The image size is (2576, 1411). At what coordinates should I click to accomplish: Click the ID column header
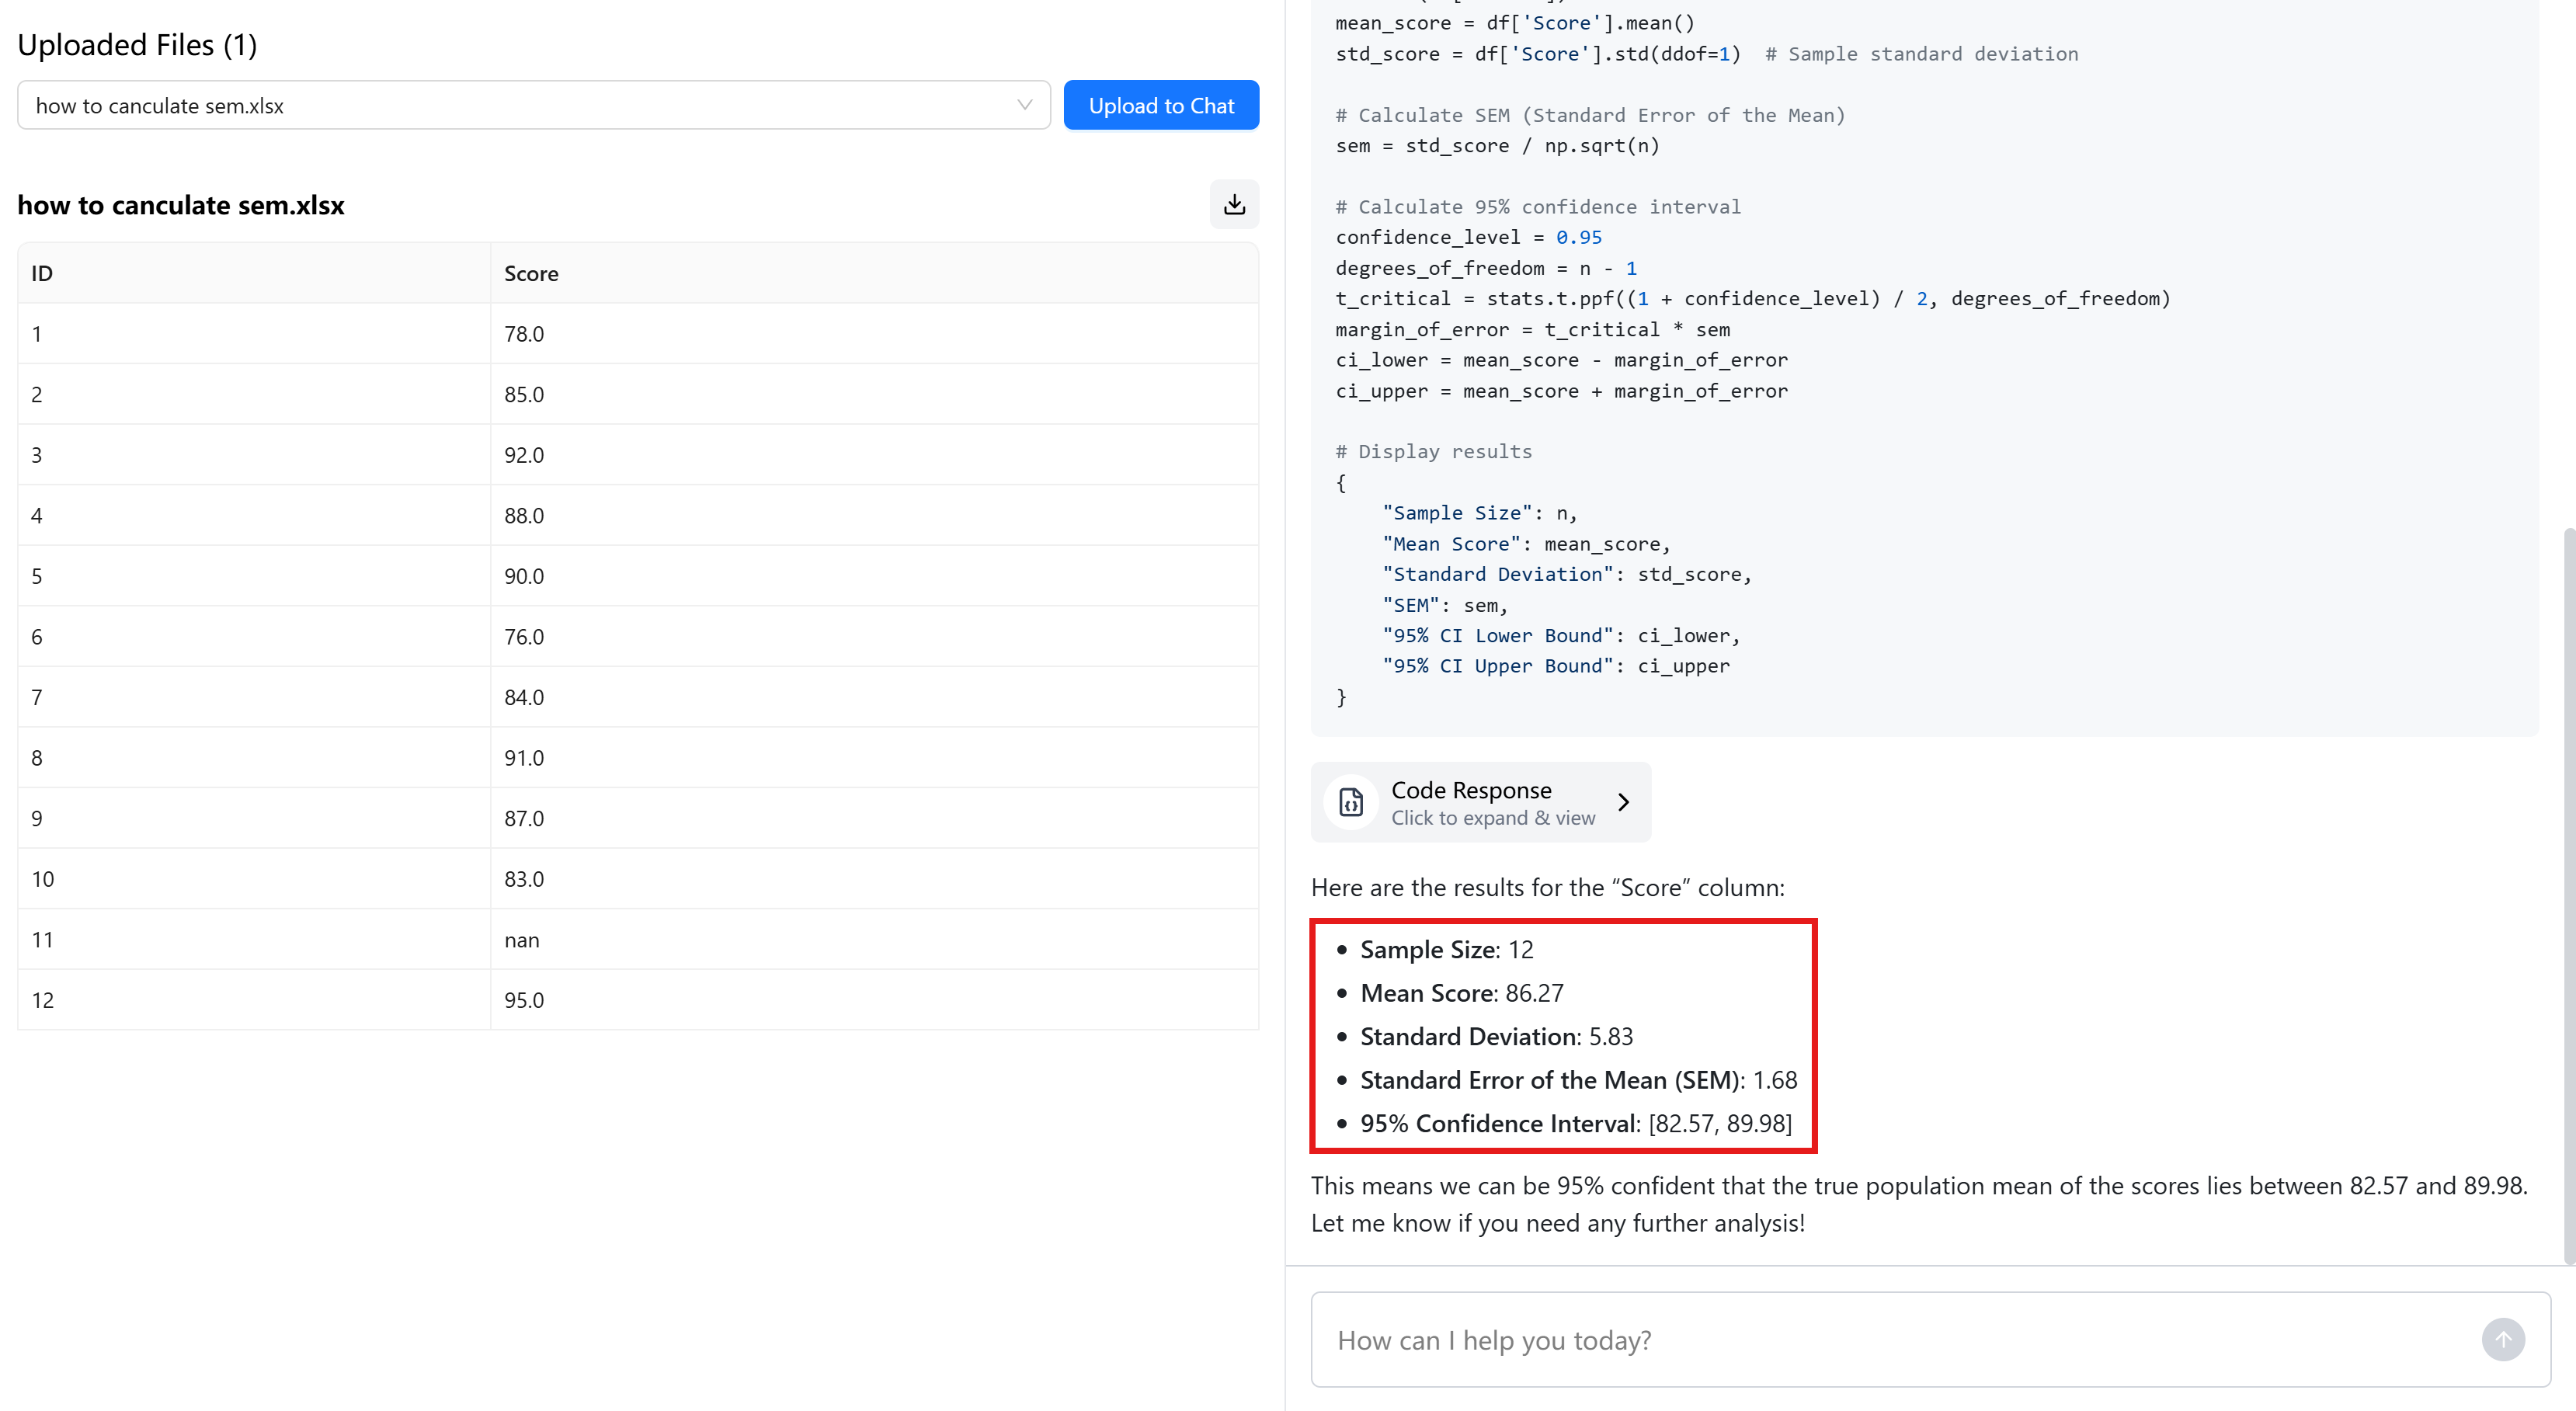[42, 273]
